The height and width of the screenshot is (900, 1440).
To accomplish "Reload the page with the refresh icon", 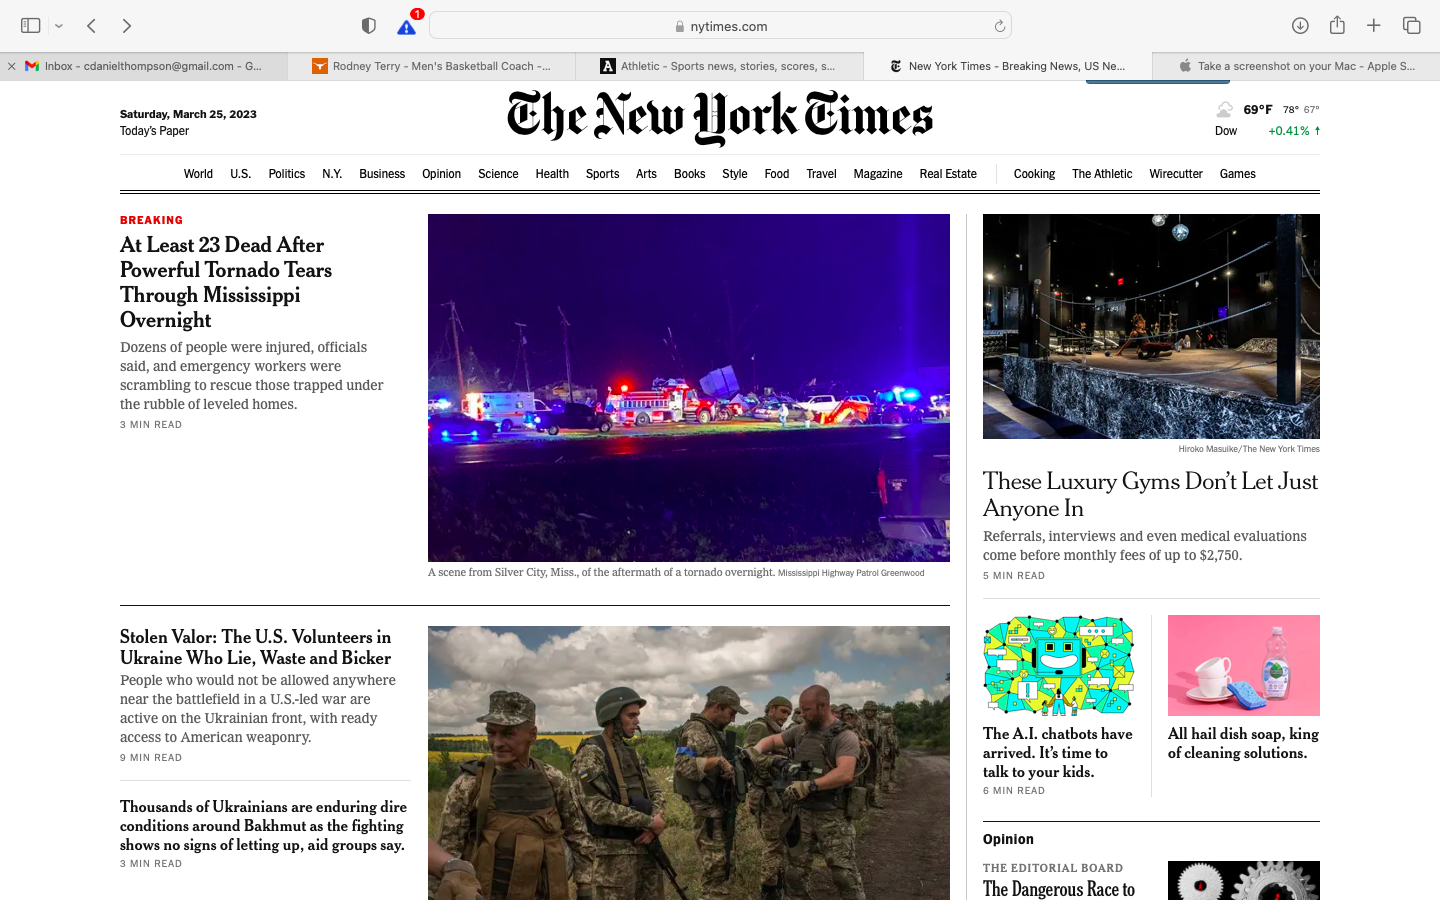I will [x=999, y=26].
